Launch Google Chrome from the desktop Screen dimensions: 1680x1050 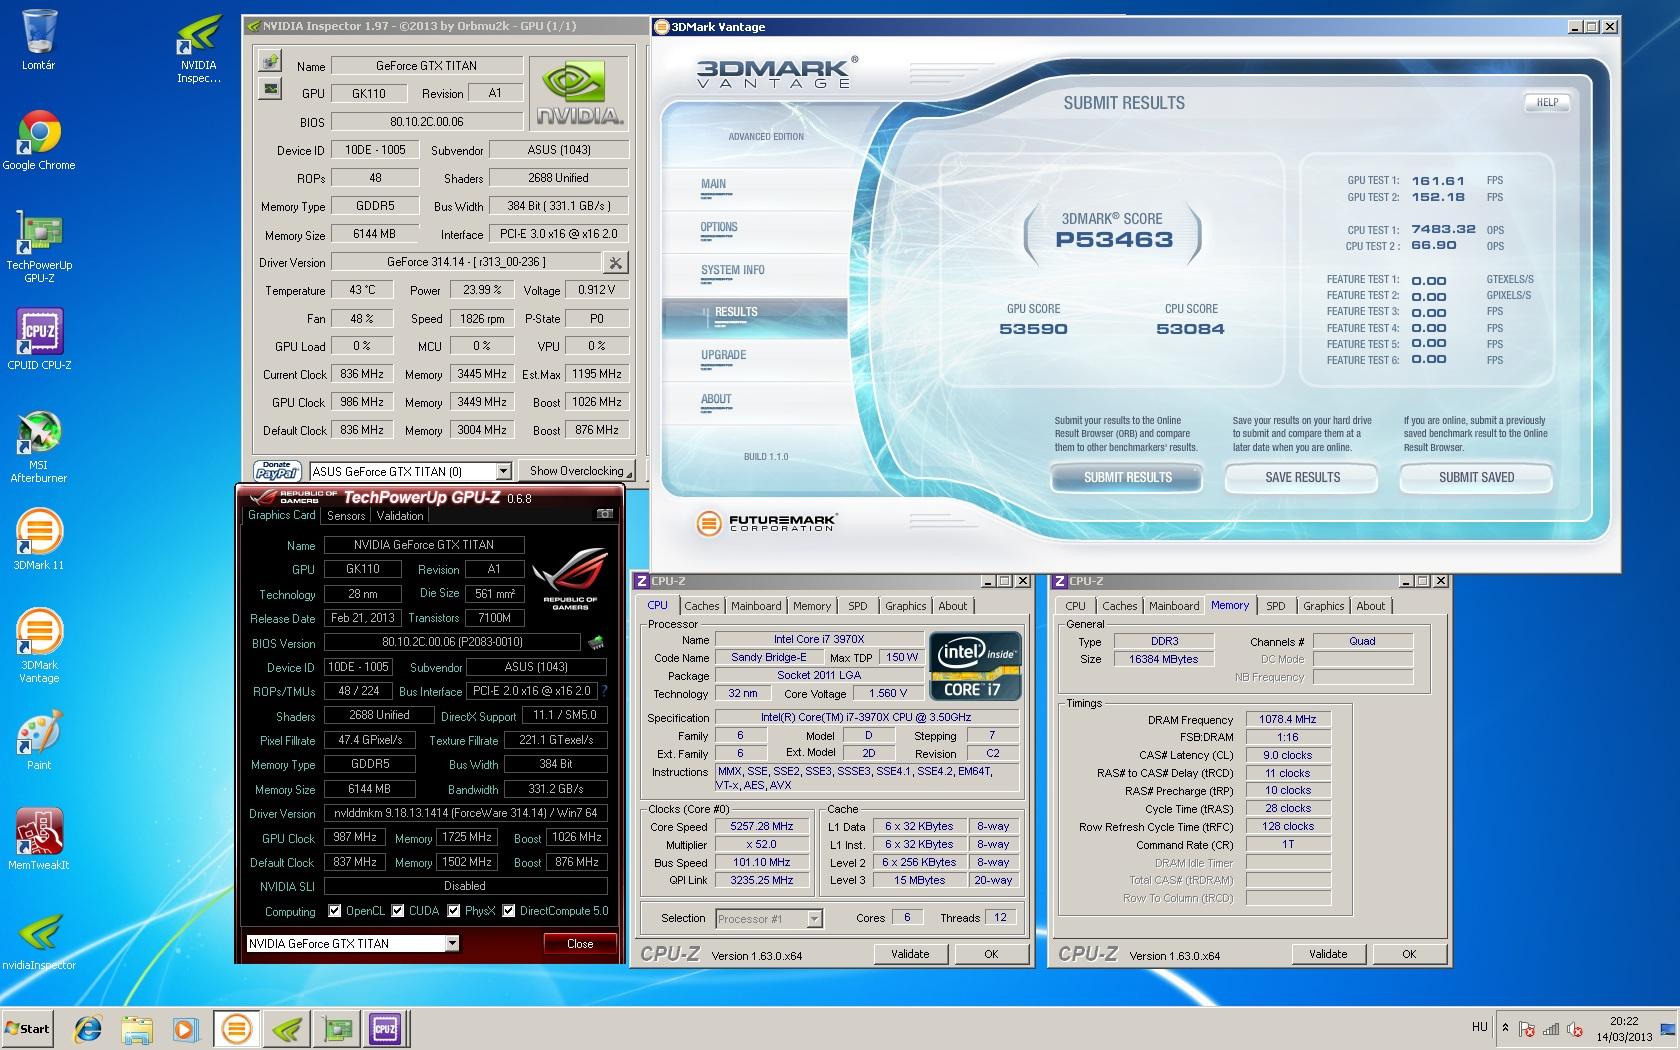click(x=38, y=140)
